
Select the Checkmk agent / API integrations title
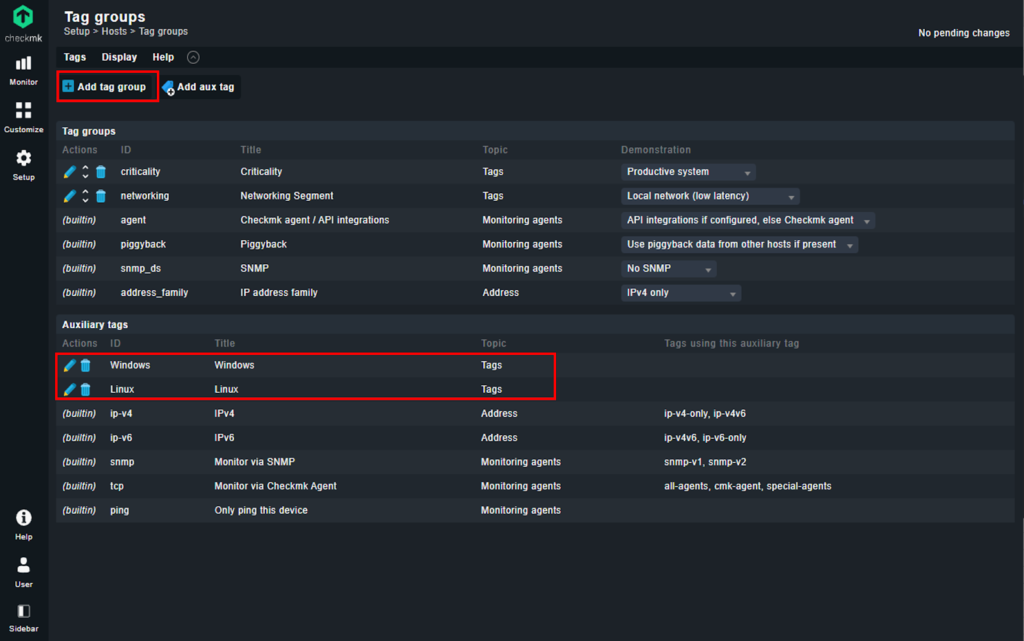pyautogui.click(x=314, y=220)
